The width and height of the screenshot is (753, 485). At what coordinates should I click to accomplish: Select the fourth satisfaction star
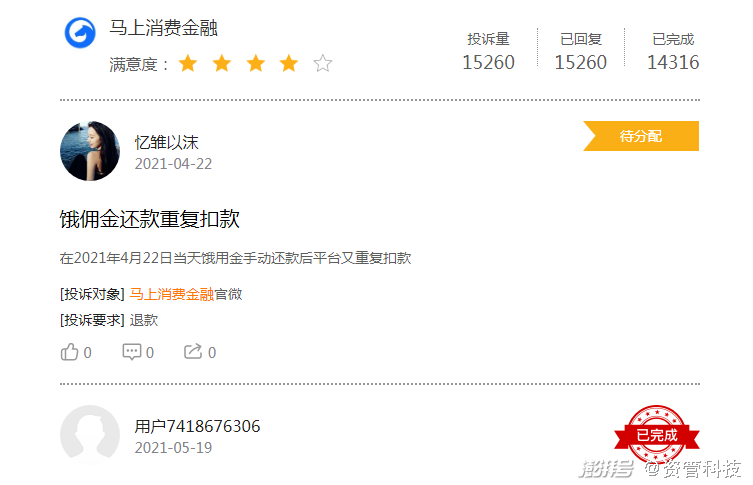tap(289, 63)
